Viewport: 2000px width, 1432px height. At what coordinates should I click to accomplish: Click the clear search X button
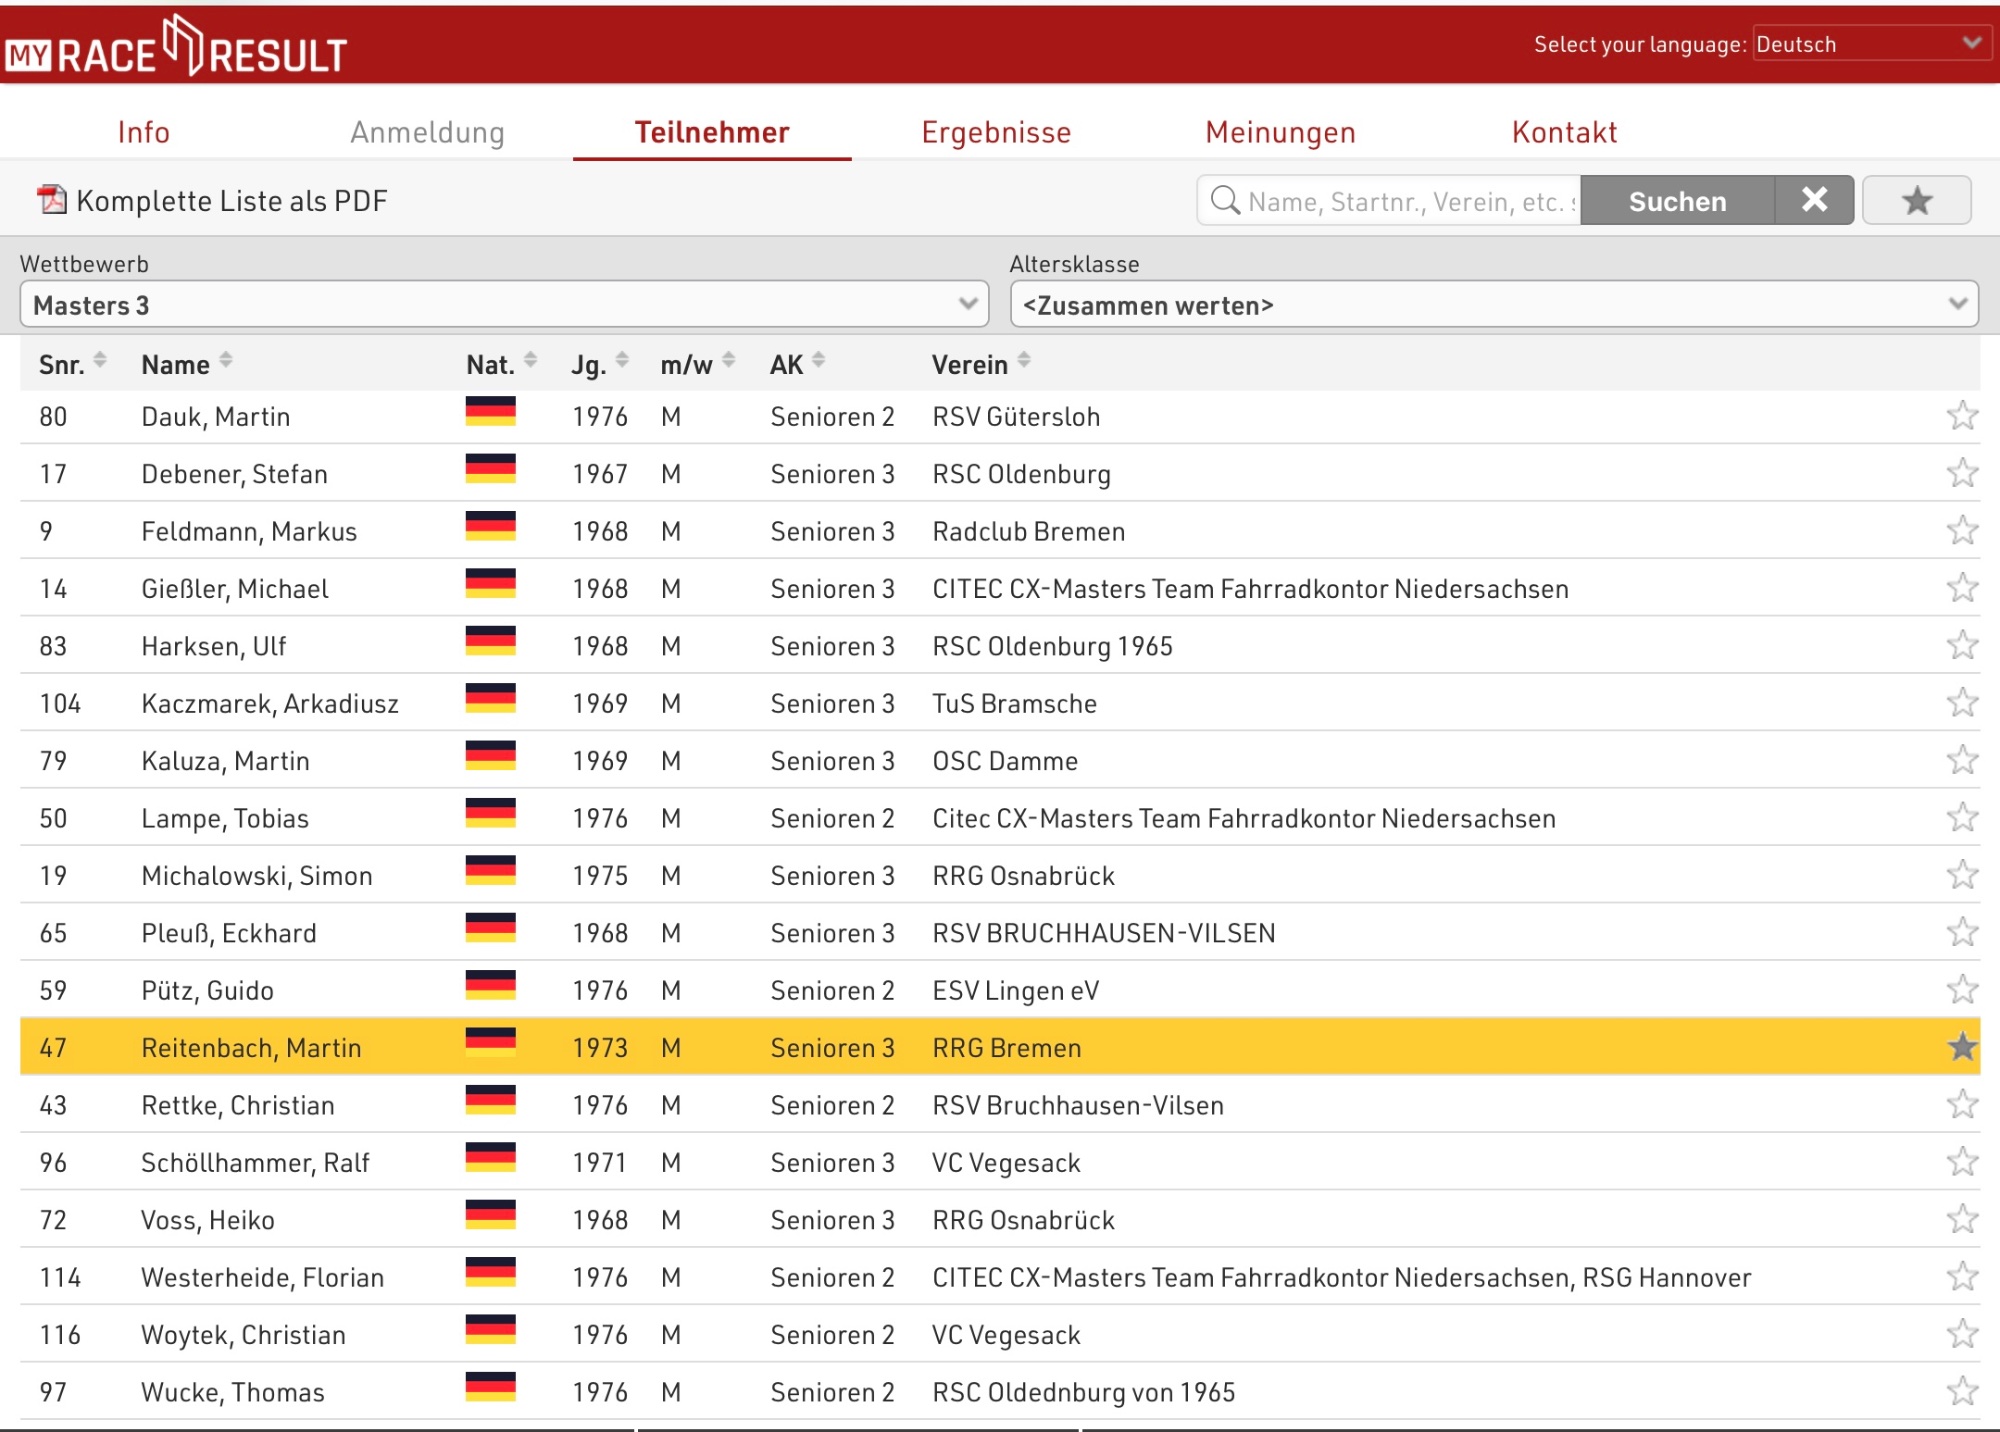pyautogui.click(x=1814, y=200)
